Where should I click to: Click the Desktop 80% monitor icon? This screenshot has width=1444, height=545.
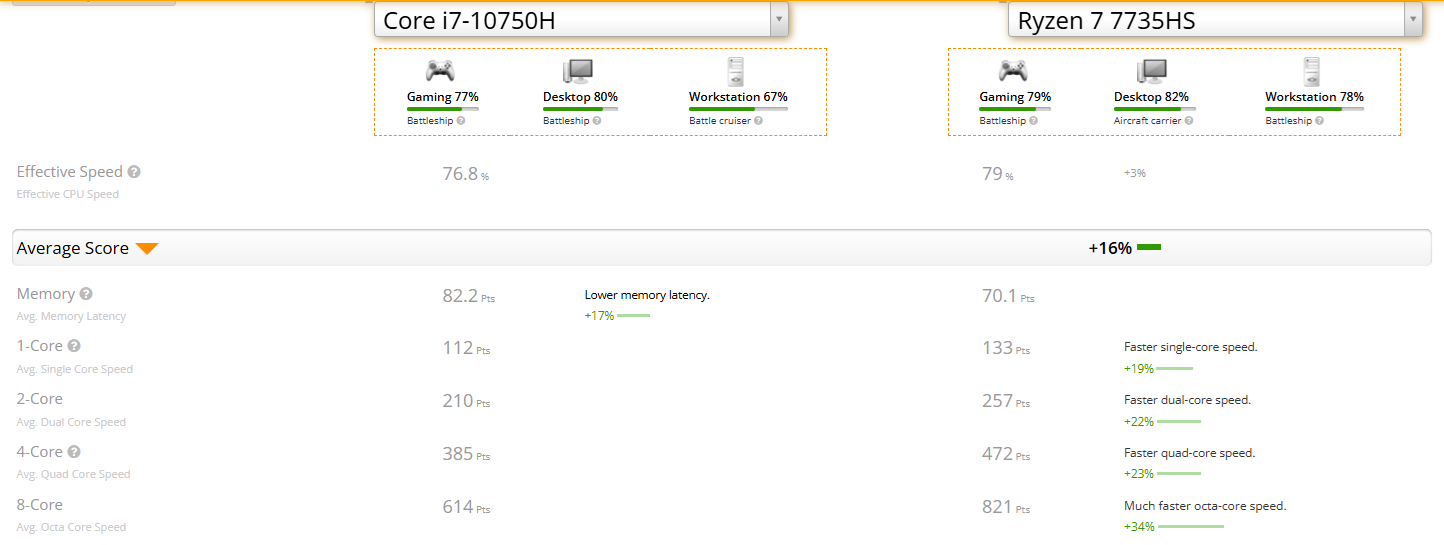[577, 70]
